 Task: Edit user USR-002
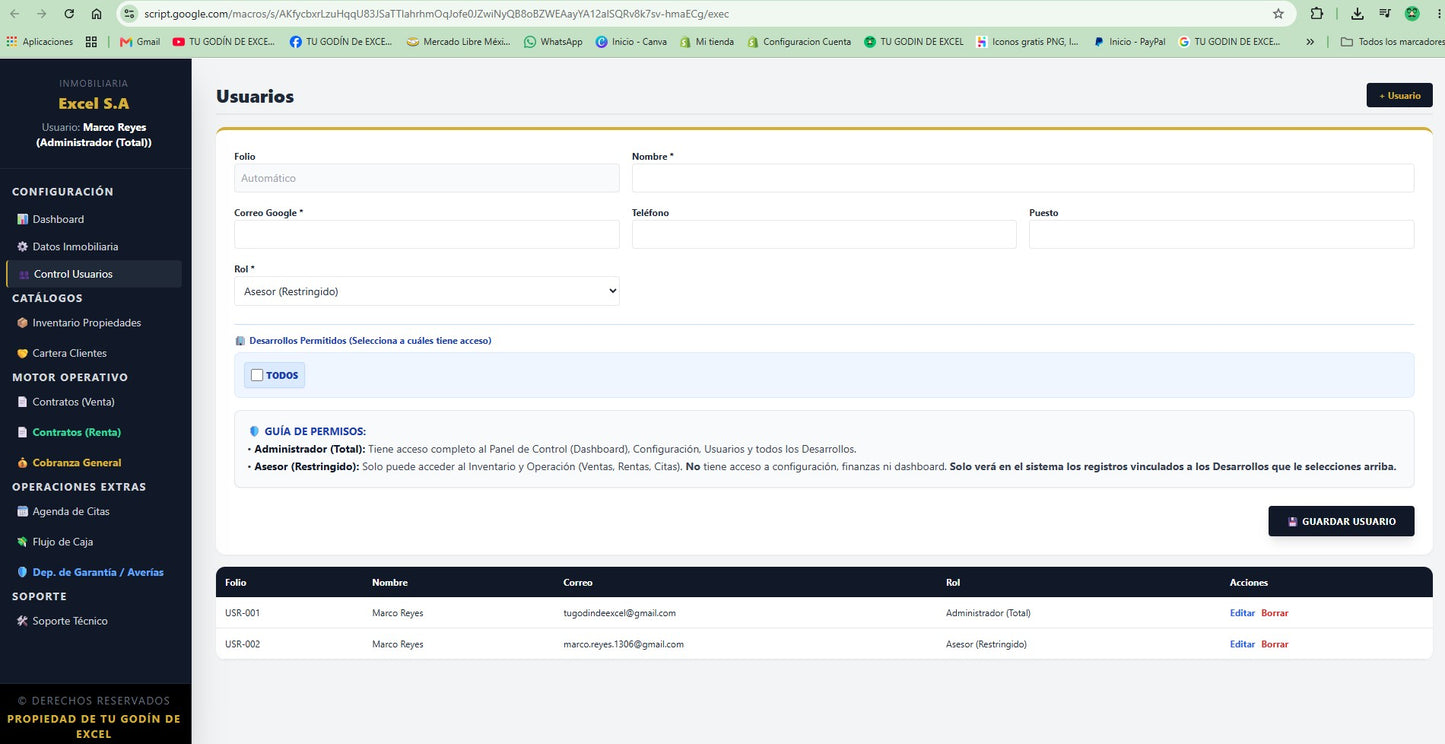[1242, 644]
